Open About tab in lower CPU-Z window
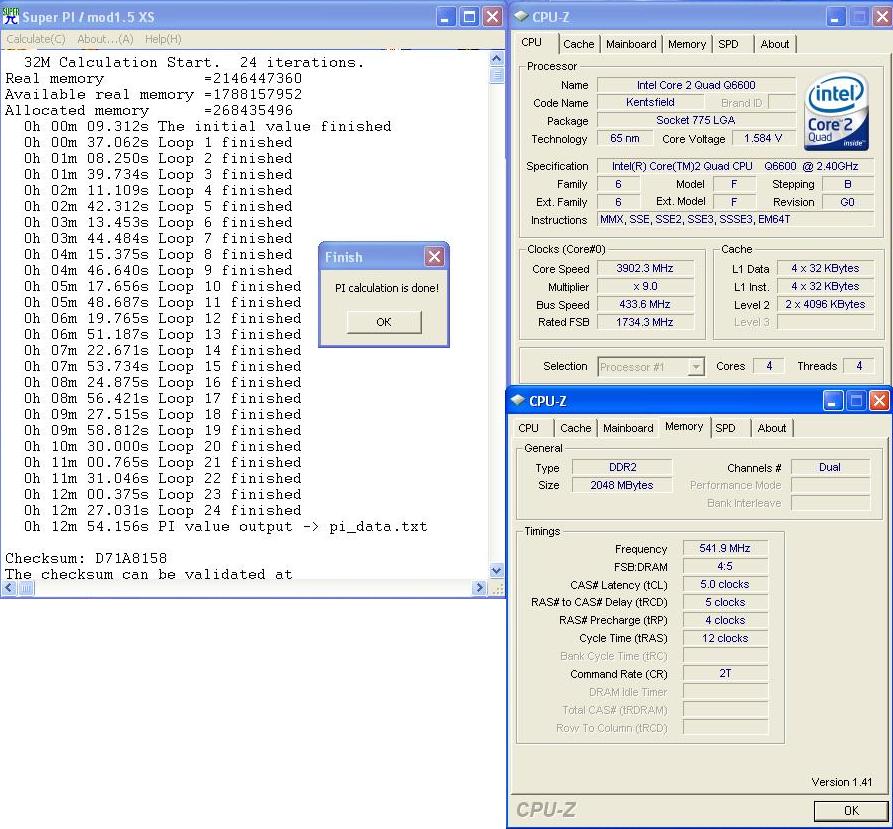Viewport: 893px width, 829px height. click(x=771, y=428)
